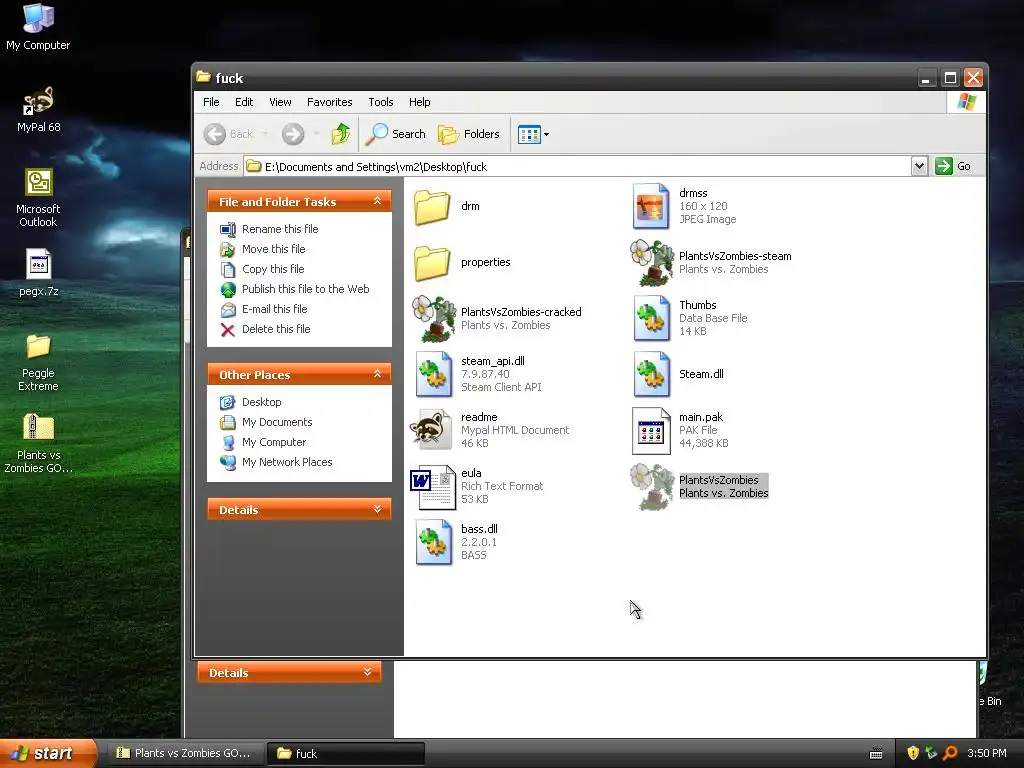
Task: Select the bass.dll file icon
Action: click(434, 542)
